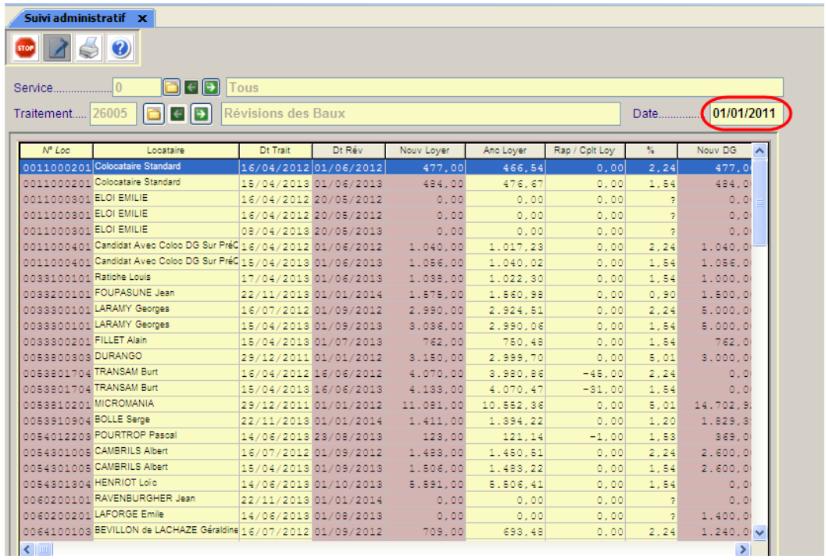Click the printer icon
The image size is (826, 560).
tap(89, 47)
